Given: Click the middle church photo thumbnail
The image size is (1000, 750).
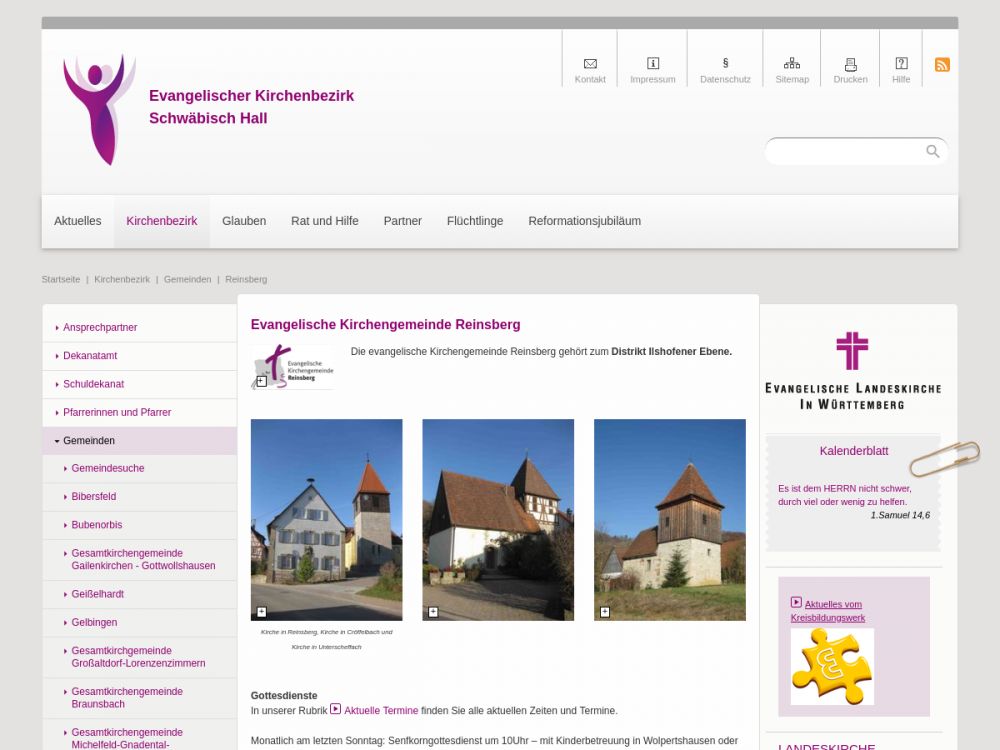Looking at the screenshot, I should click(x=498, y=519).
